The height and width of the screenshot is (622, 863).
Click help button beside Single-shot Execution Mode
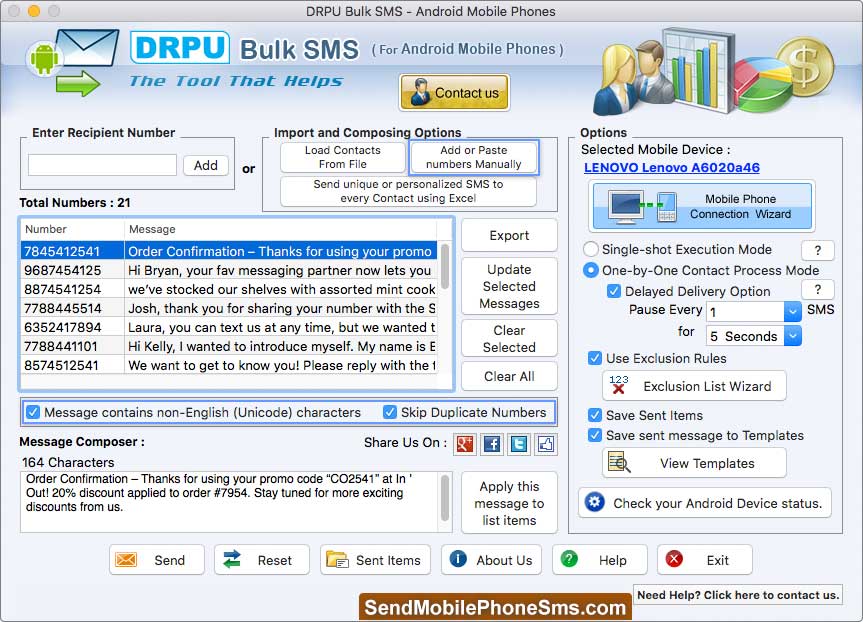pos(818,250)
